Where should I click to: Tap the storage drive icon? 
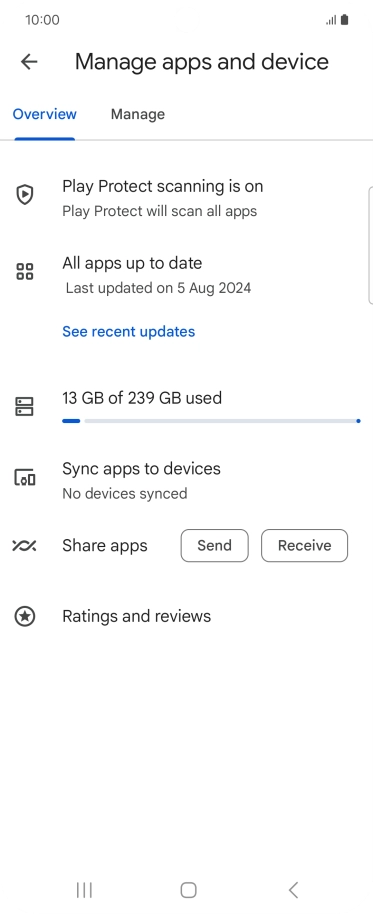click(x=24, y=406)
